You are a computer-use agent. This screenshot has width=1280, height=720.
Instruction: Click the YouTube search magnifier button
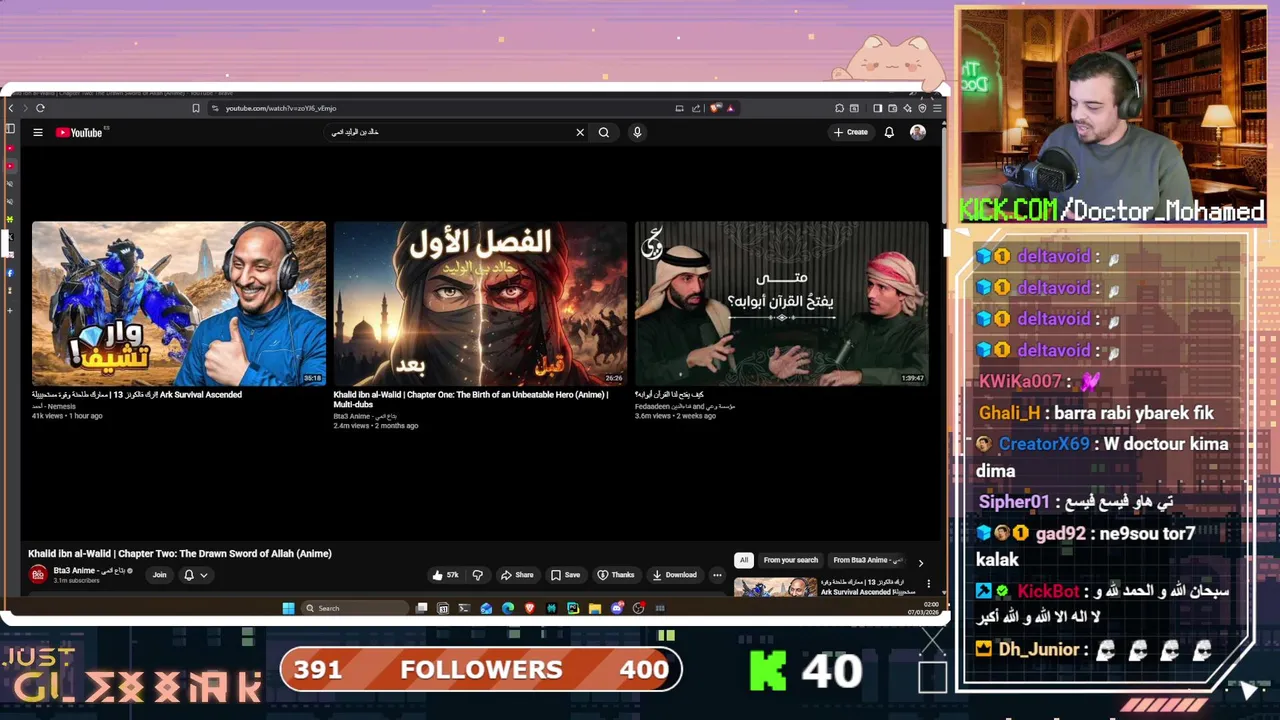[x=604, y=132]
